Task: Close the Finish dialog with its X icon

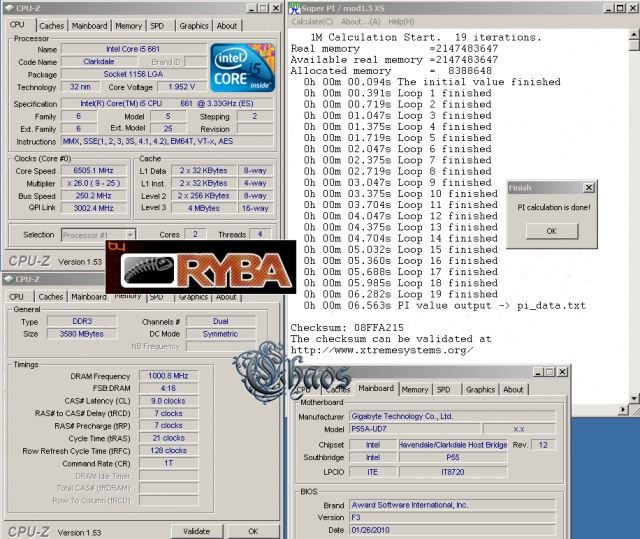Action: tap(587, 187)
